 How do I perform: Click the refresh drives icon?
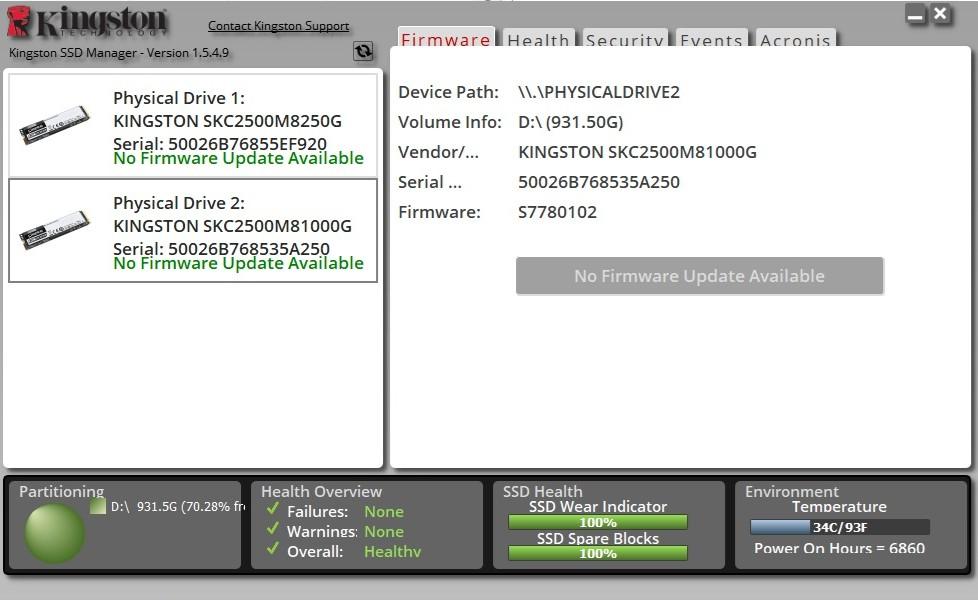pyautogui.click(x=363, y=51)
